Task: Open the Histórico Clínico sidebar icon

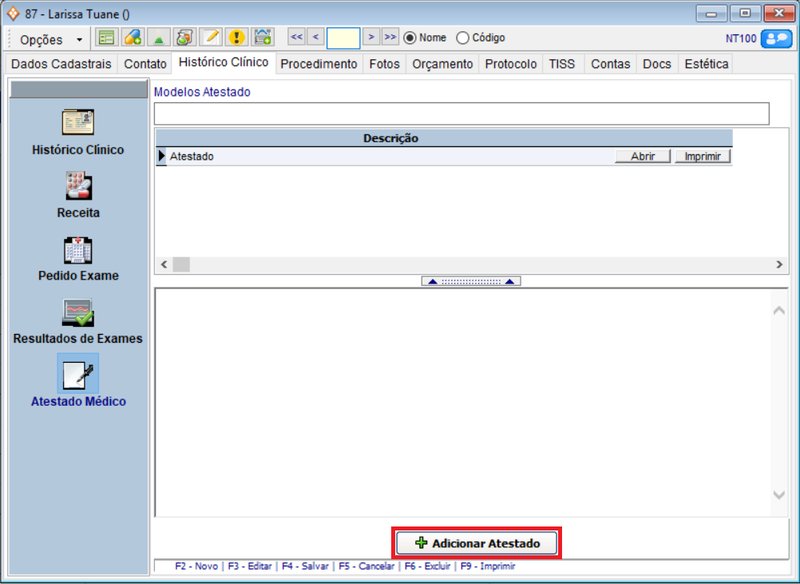Action: point(78,123)
